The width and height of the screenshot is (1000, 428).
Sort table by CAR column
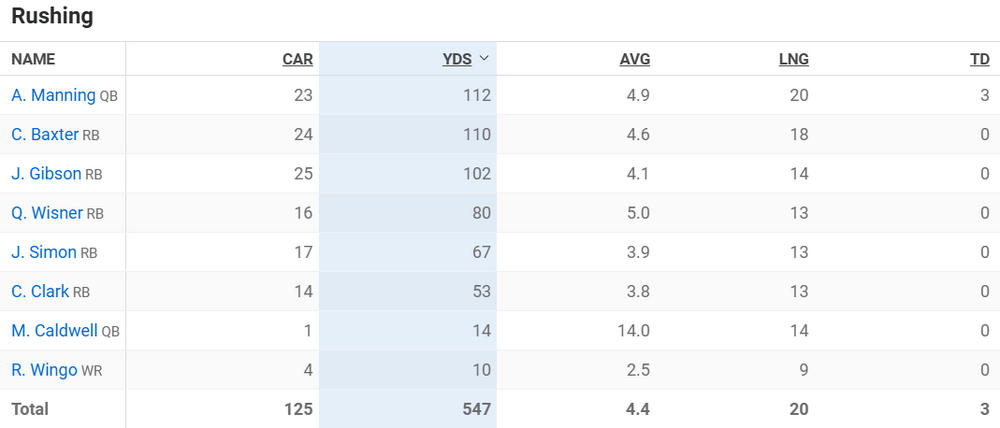(x=297, y=59)
